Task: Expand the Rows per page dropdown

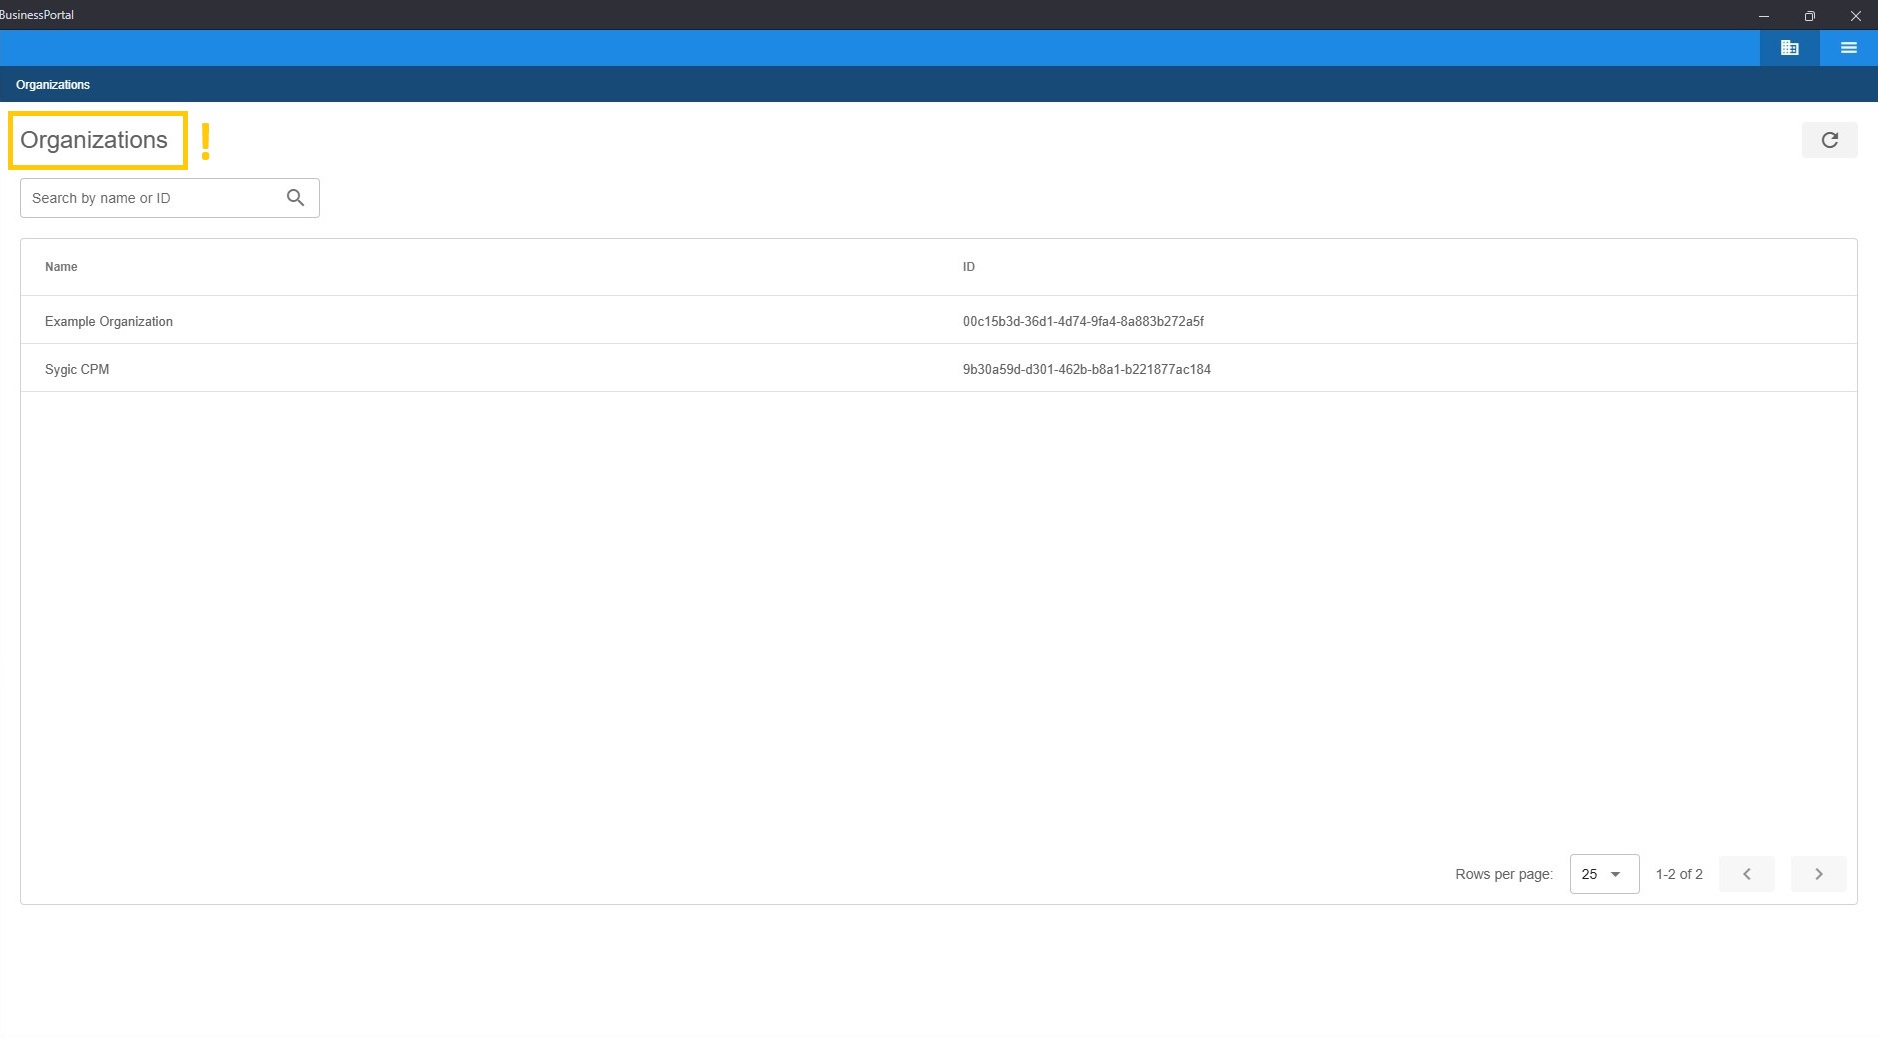Action: (x=1604, y=874)
